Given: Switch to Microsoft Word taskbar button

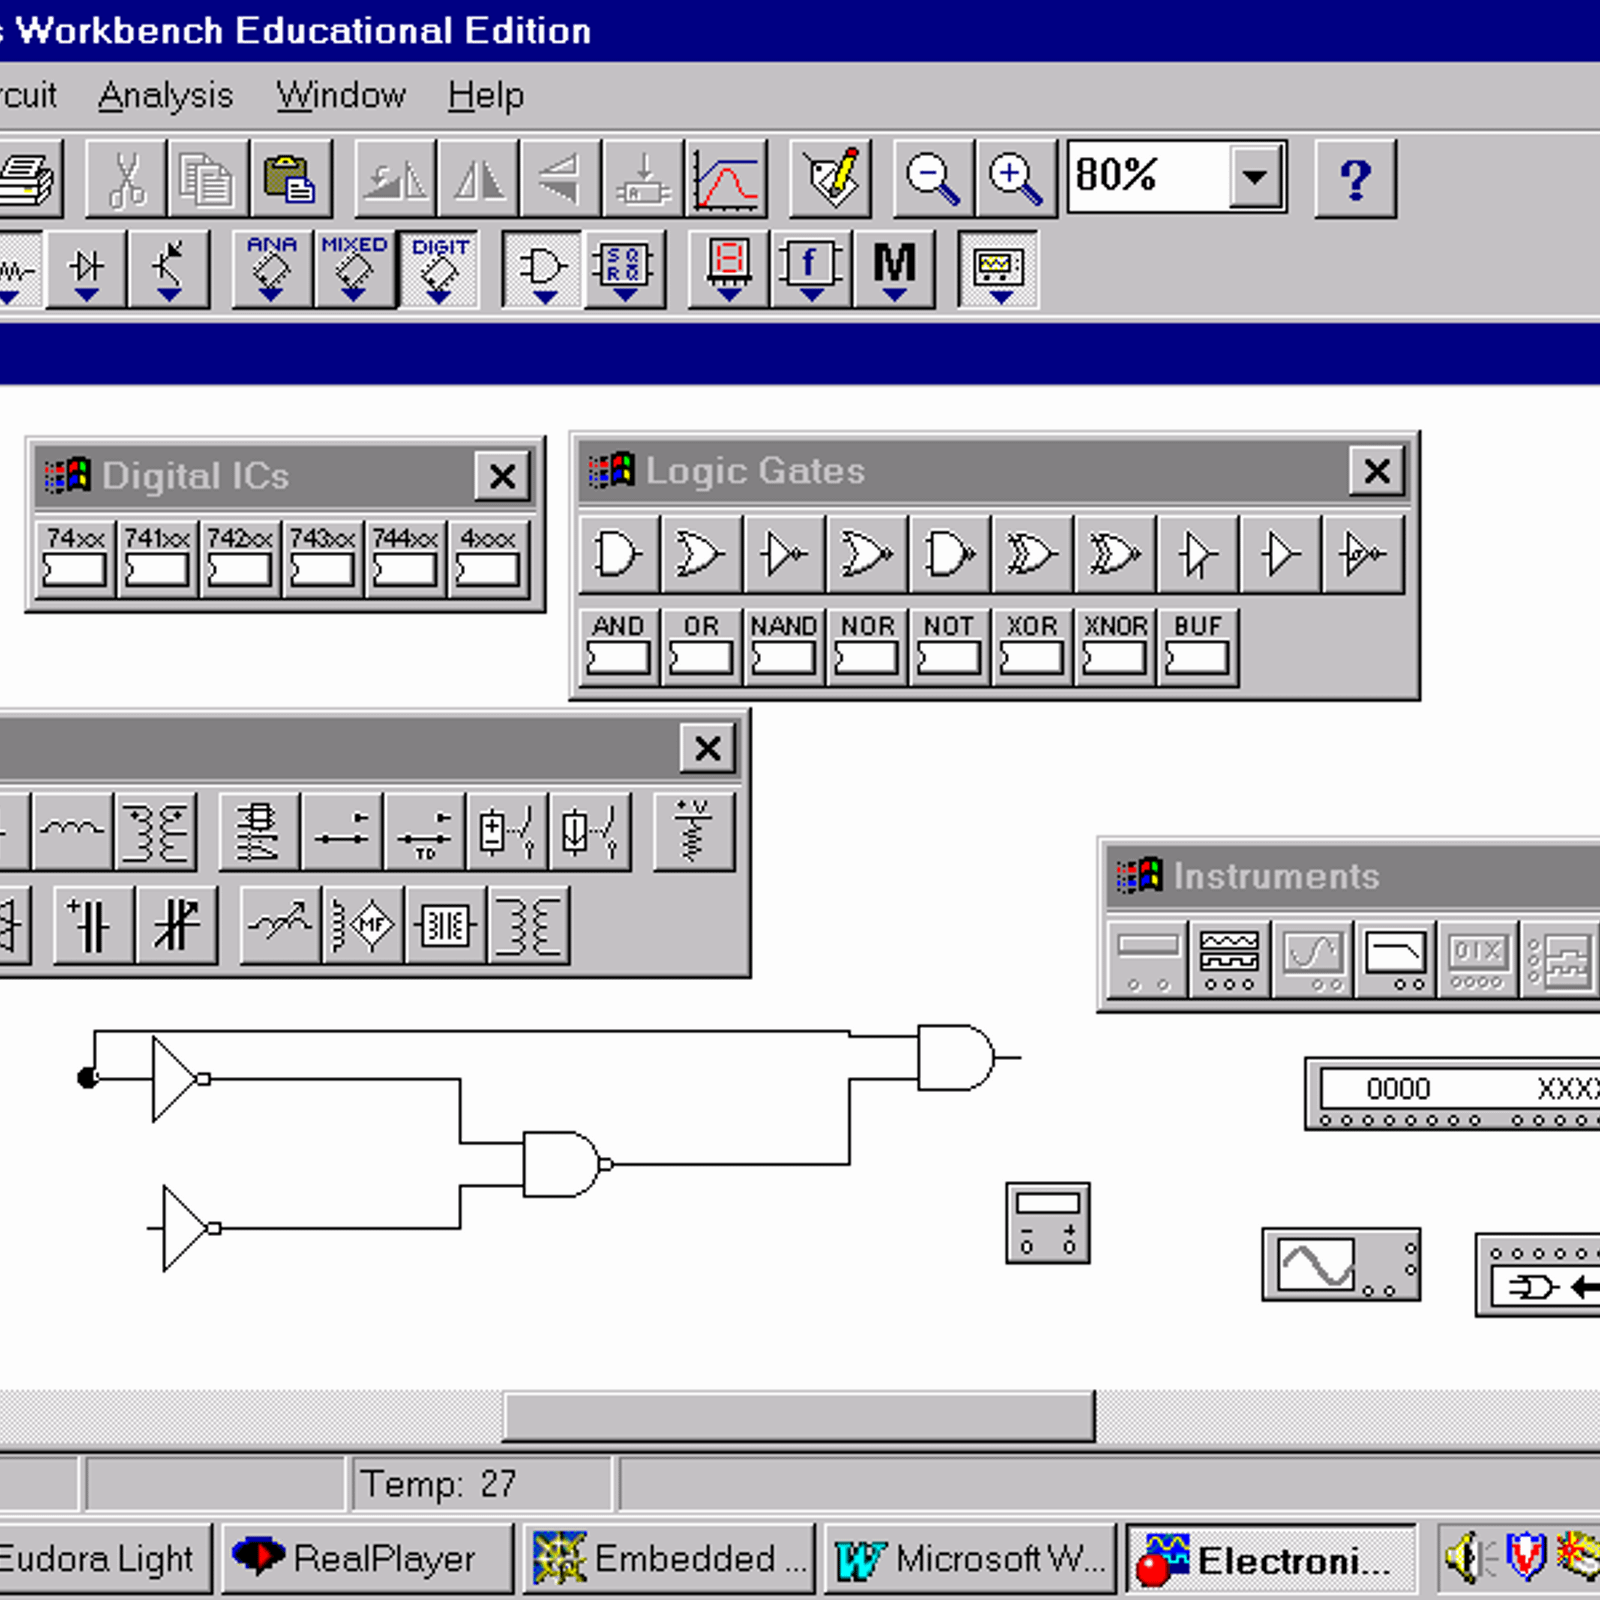Looking at the screenshot, I should pos(970,1559).
